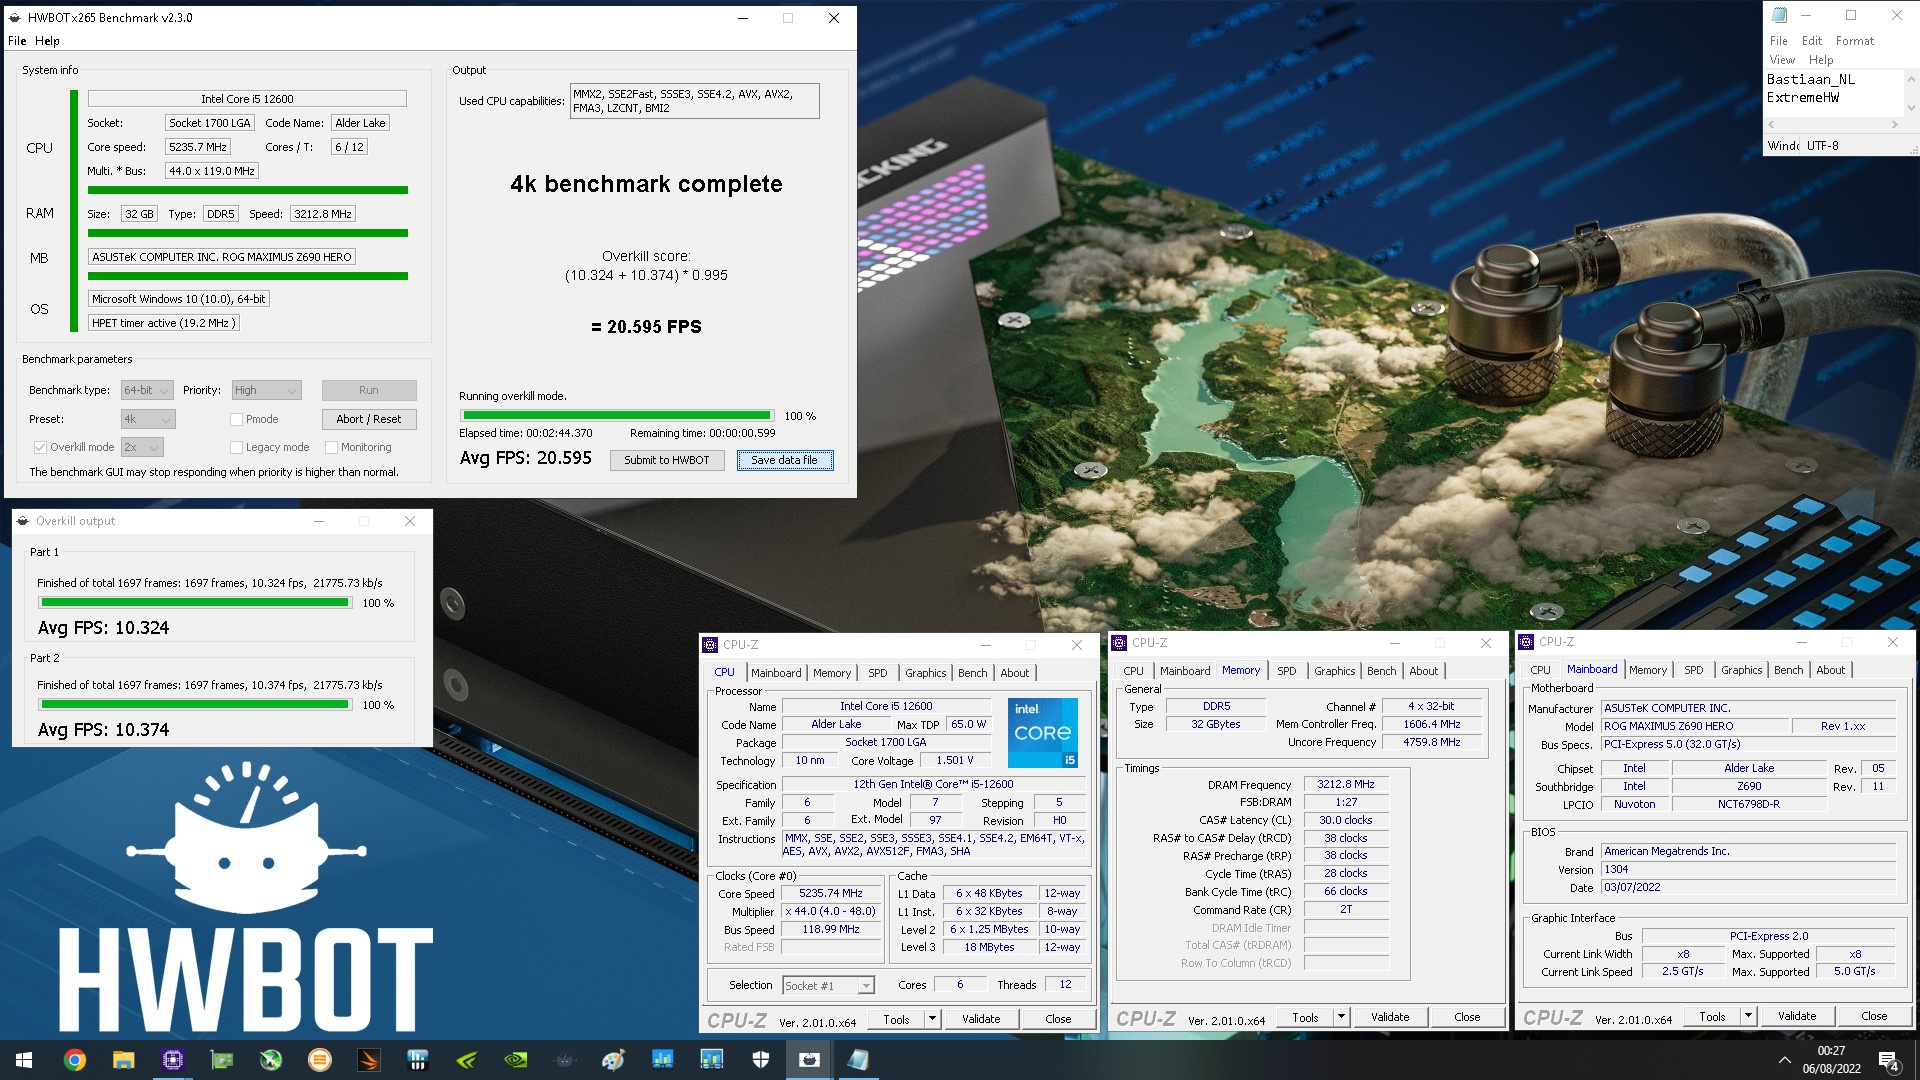Toggle the Overkill mode checkbox

[x=40, y=447]
